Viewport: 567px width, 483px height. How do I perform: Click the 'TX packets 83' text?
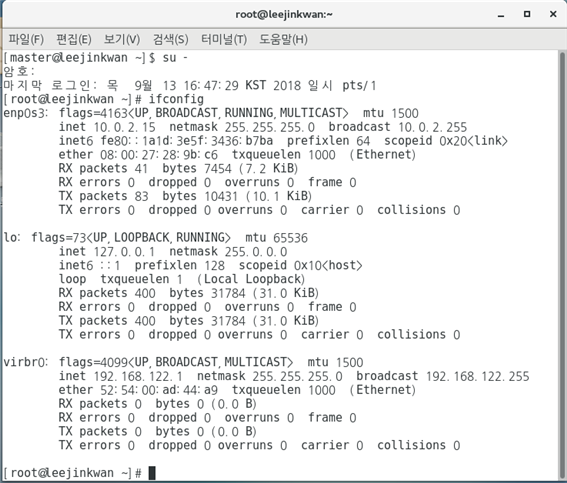coord(103,196)
